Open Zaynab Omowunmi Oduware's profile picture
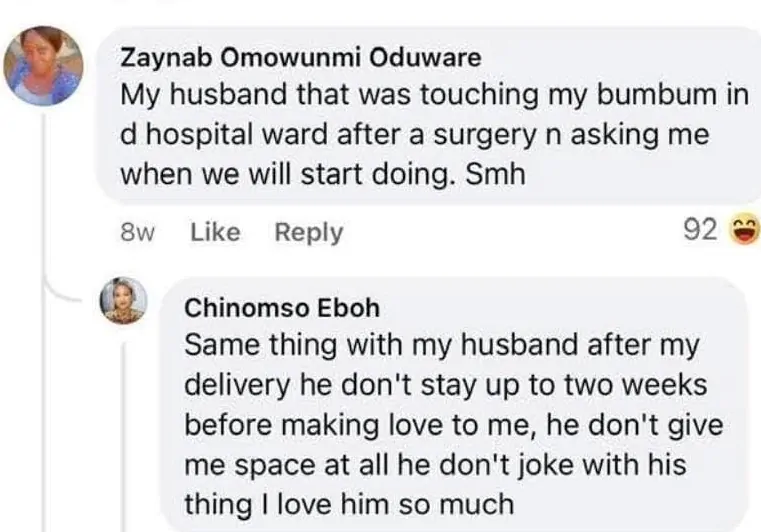Viewport: 761px width, 532px height. coord(43,66)
